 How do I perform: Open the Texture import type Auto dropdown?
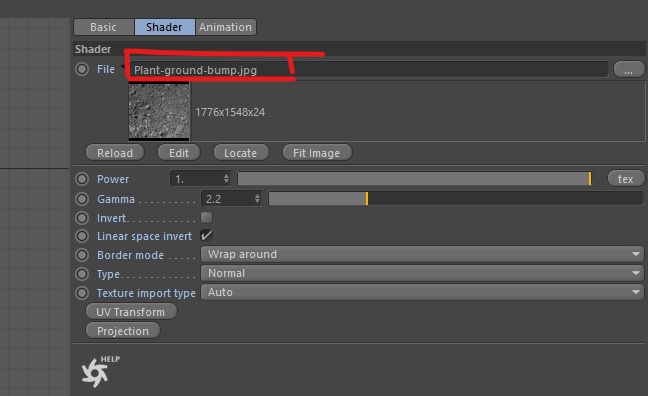click(x=422, y=292)
